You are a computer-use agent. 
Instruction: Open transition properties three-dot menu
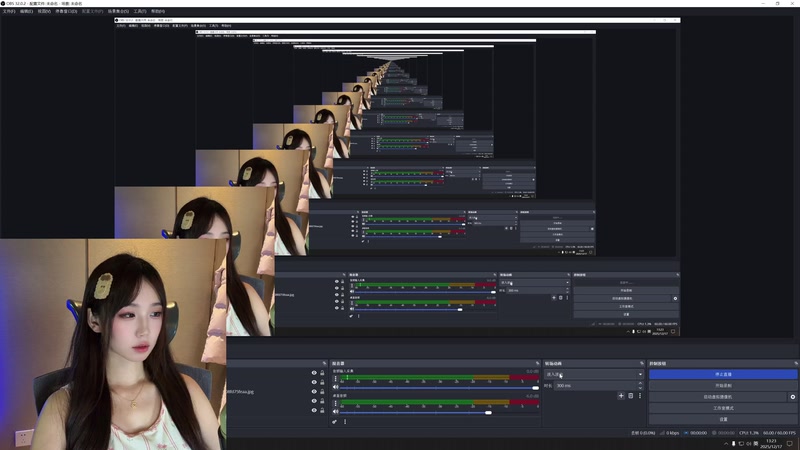pos(640,395)
